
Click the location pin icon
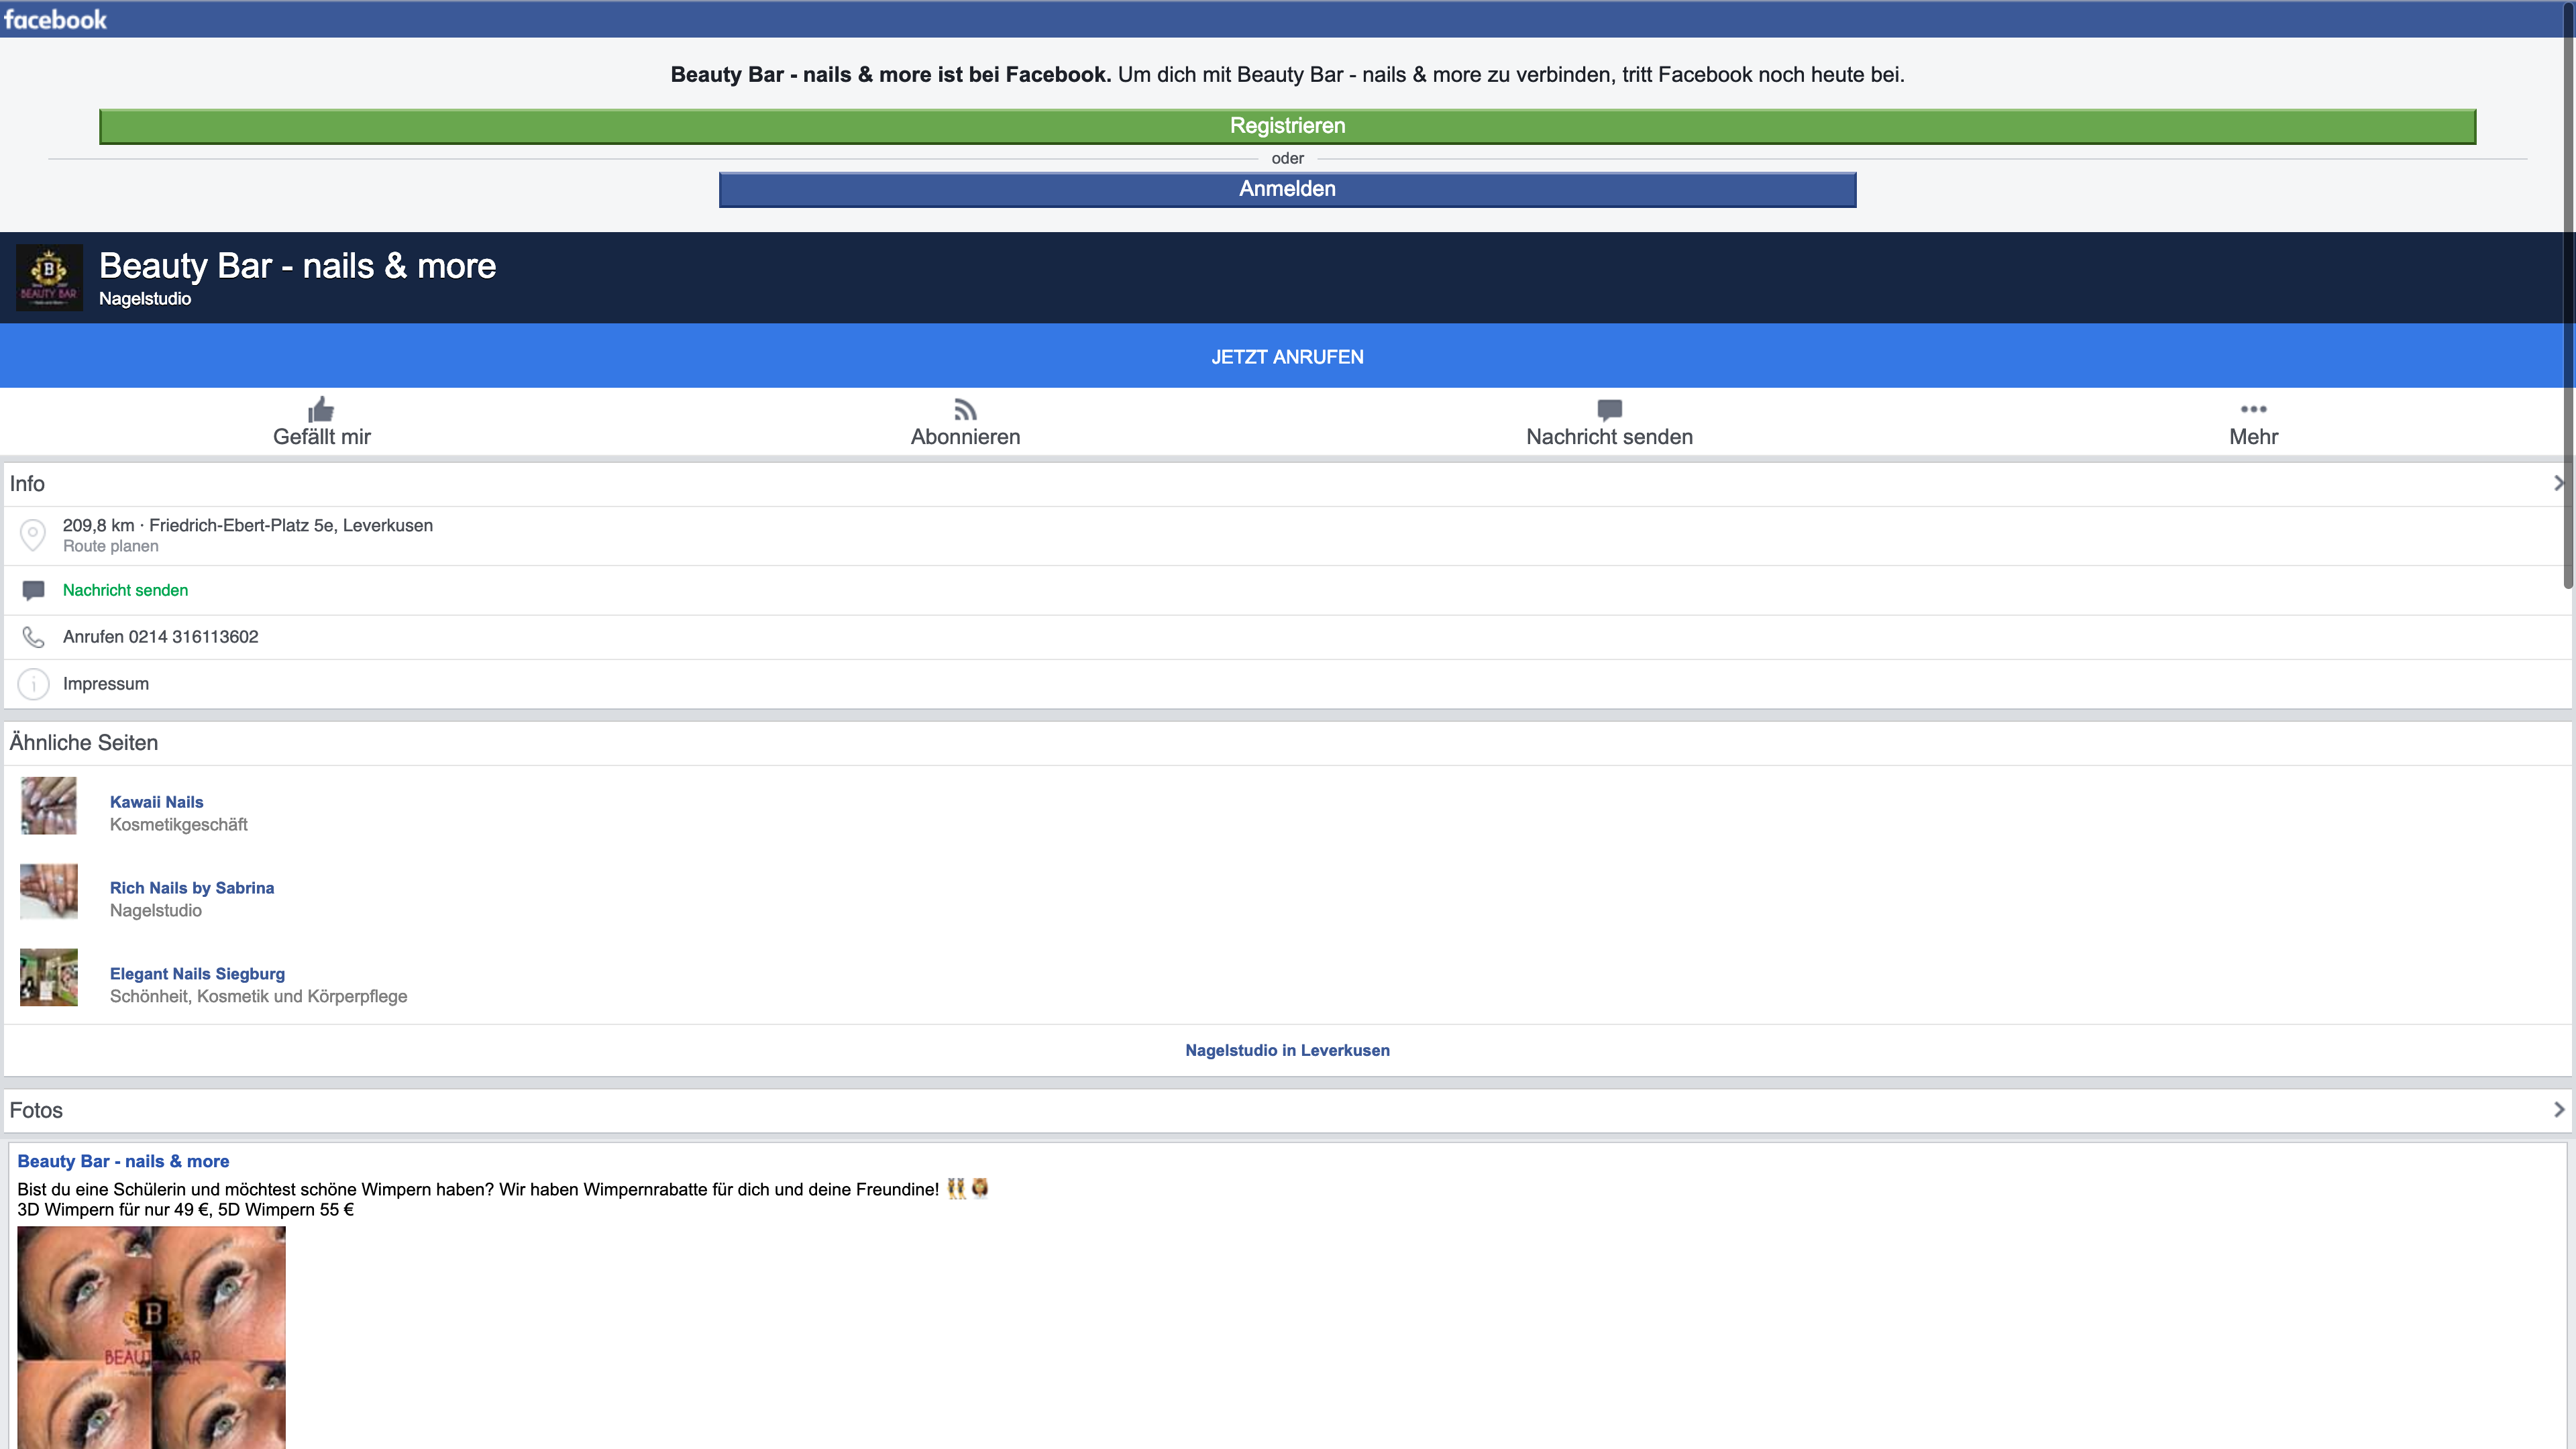(33, 535)
